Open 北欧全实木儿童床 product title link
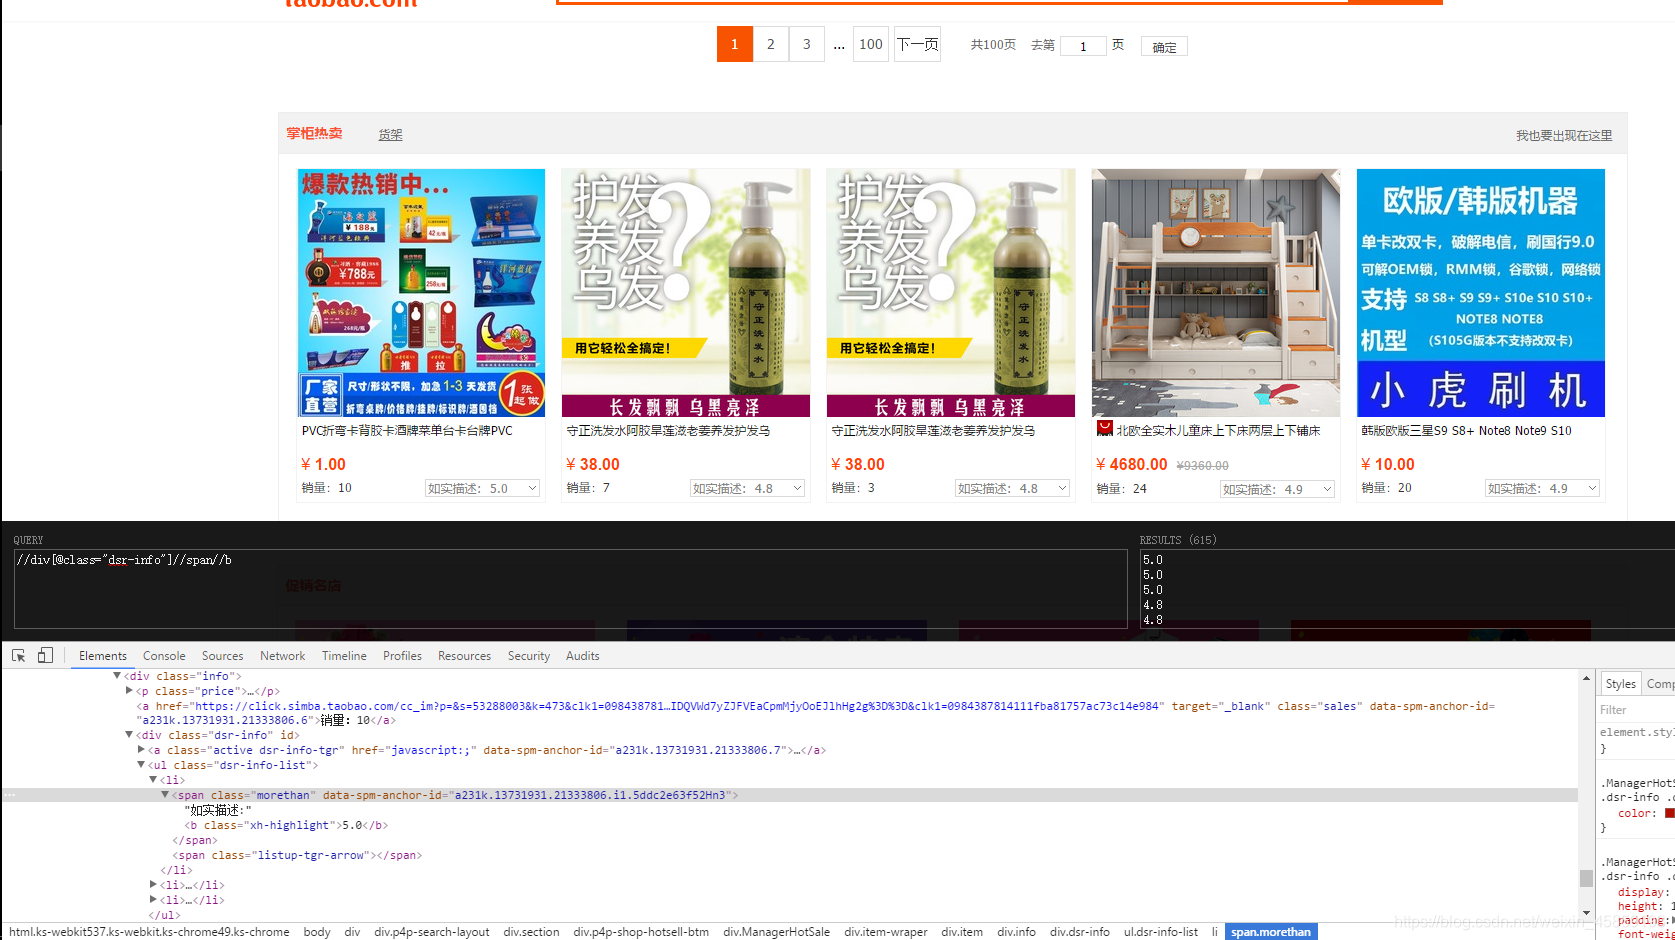 [x=1218, y=431]
